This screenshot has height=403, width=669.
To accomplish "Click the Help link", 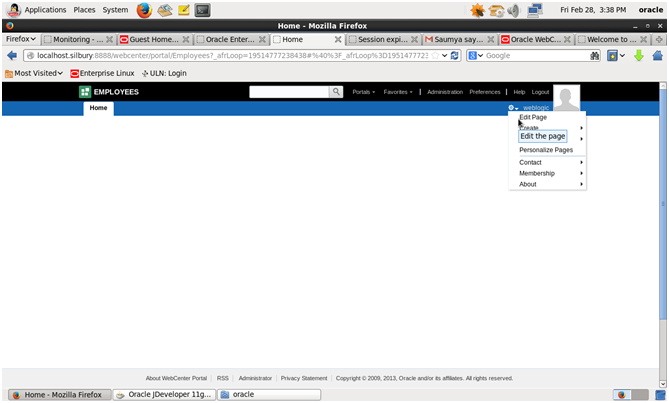I will pos(519,92).
